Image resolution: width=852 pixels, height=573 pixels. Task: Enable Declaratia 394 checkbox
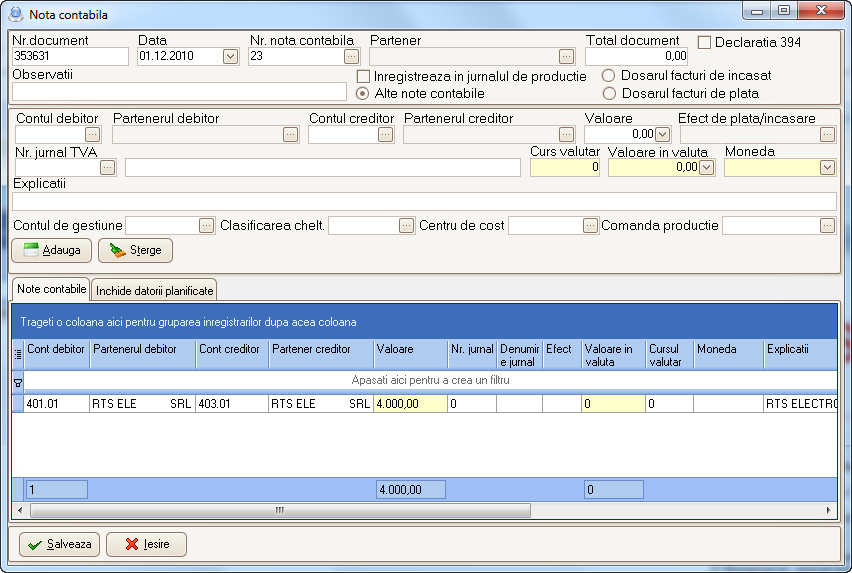[704, 43]
